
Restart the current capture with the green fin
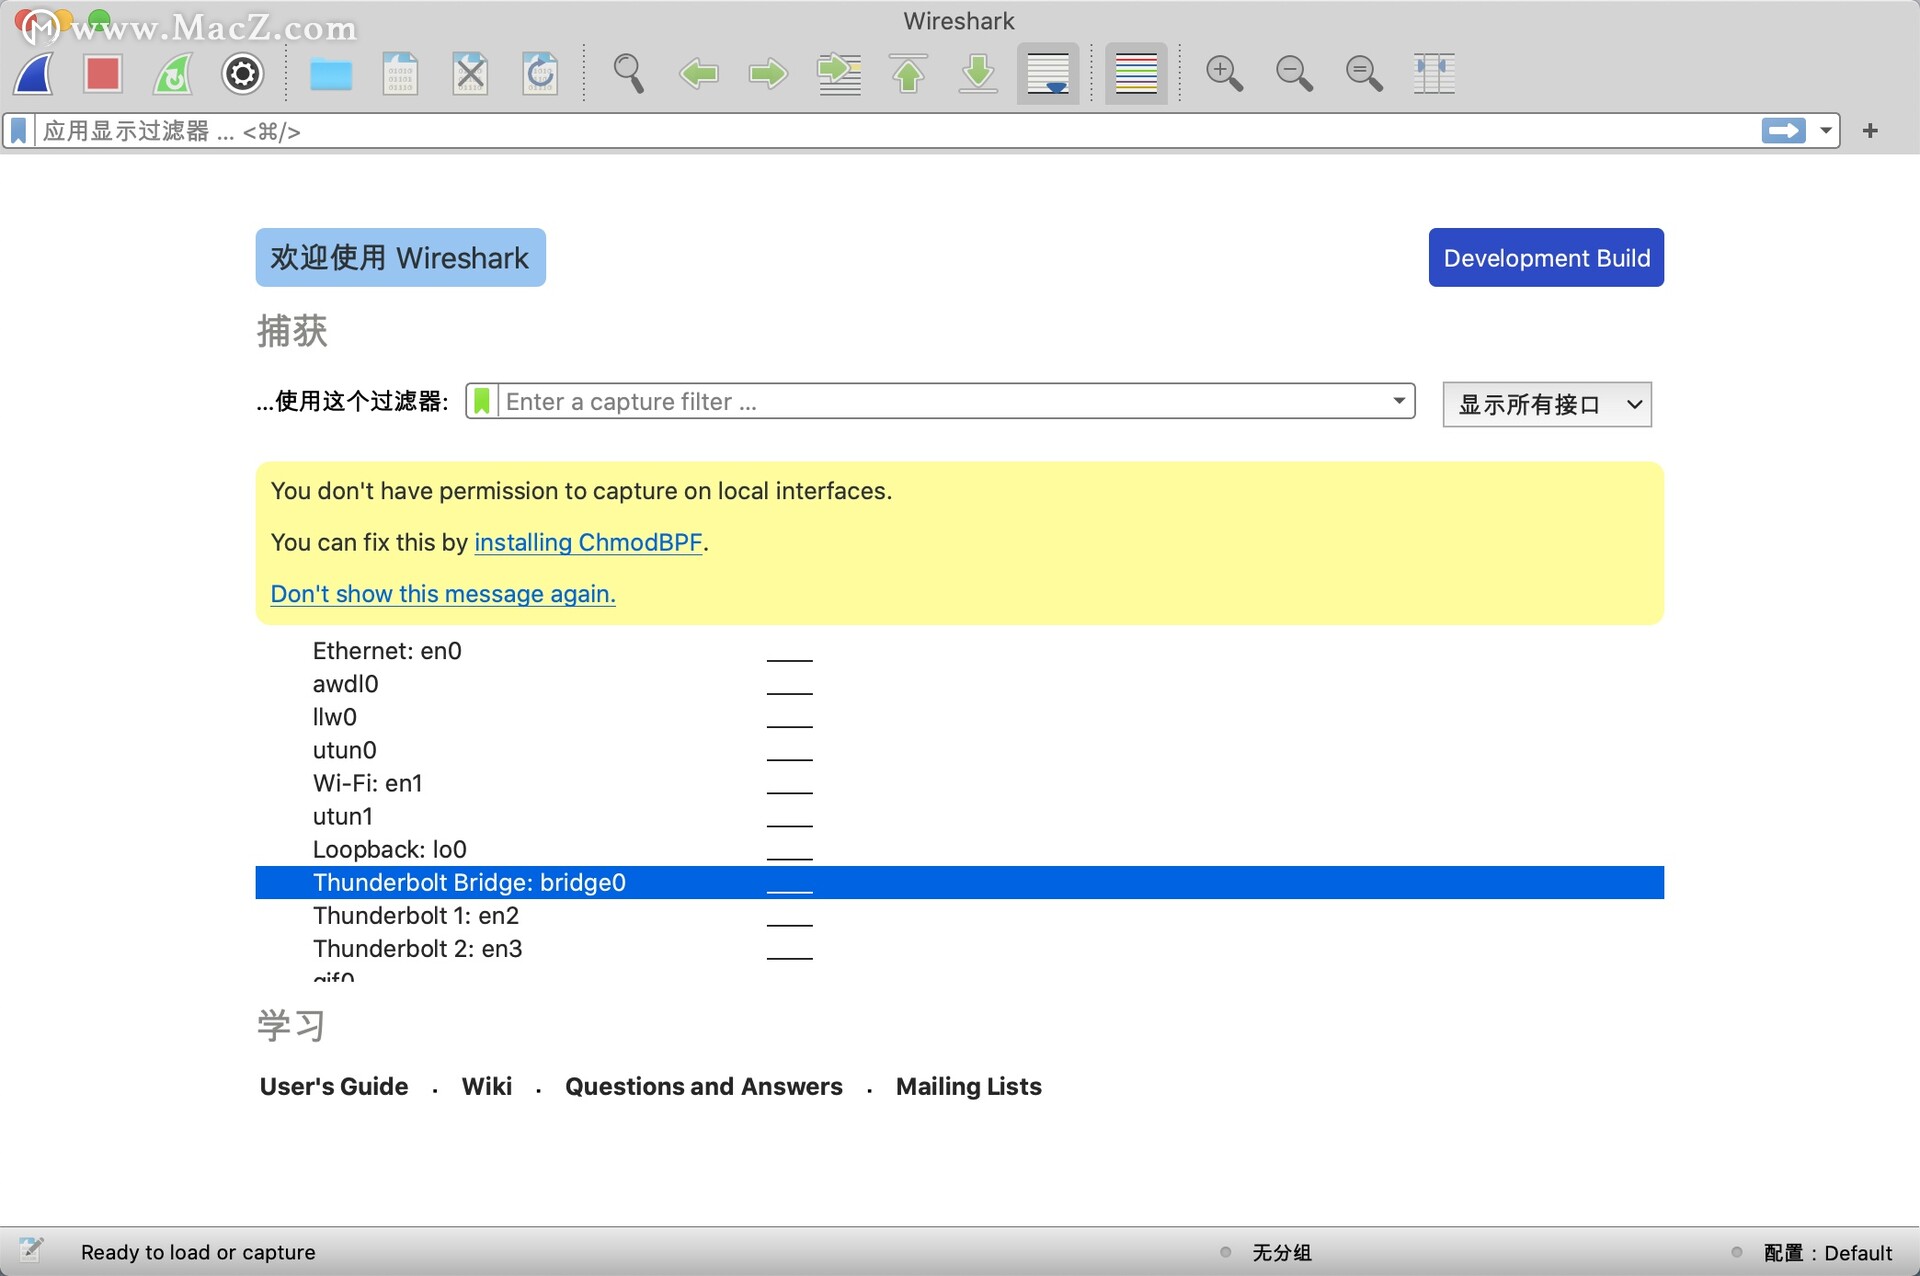(x=173, y=74)
